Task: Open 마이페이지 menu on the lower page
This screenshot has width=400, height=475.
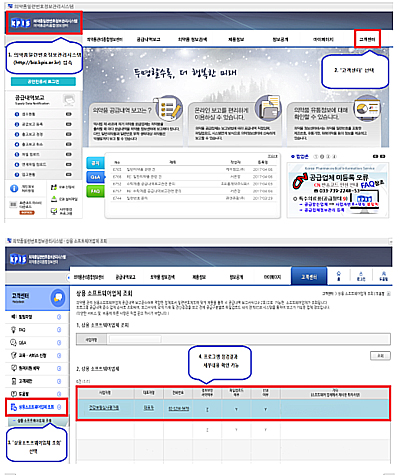Action: point(273,277)
